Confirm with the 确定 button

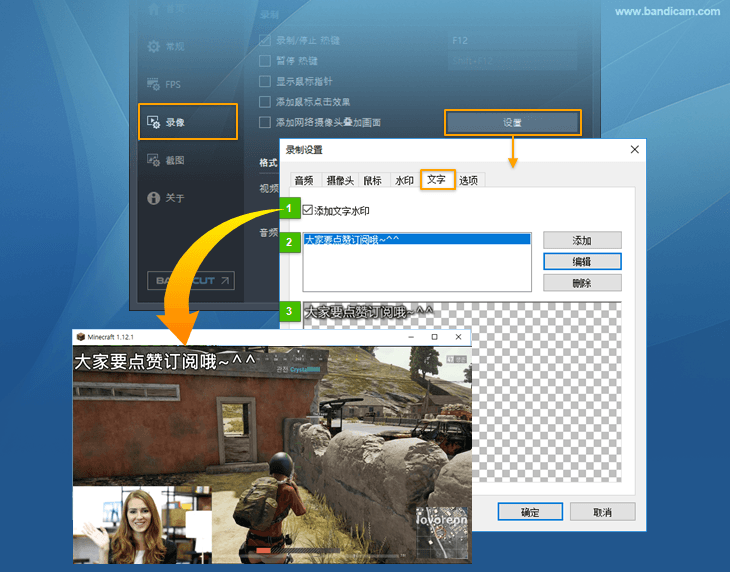tap(530, 512)
